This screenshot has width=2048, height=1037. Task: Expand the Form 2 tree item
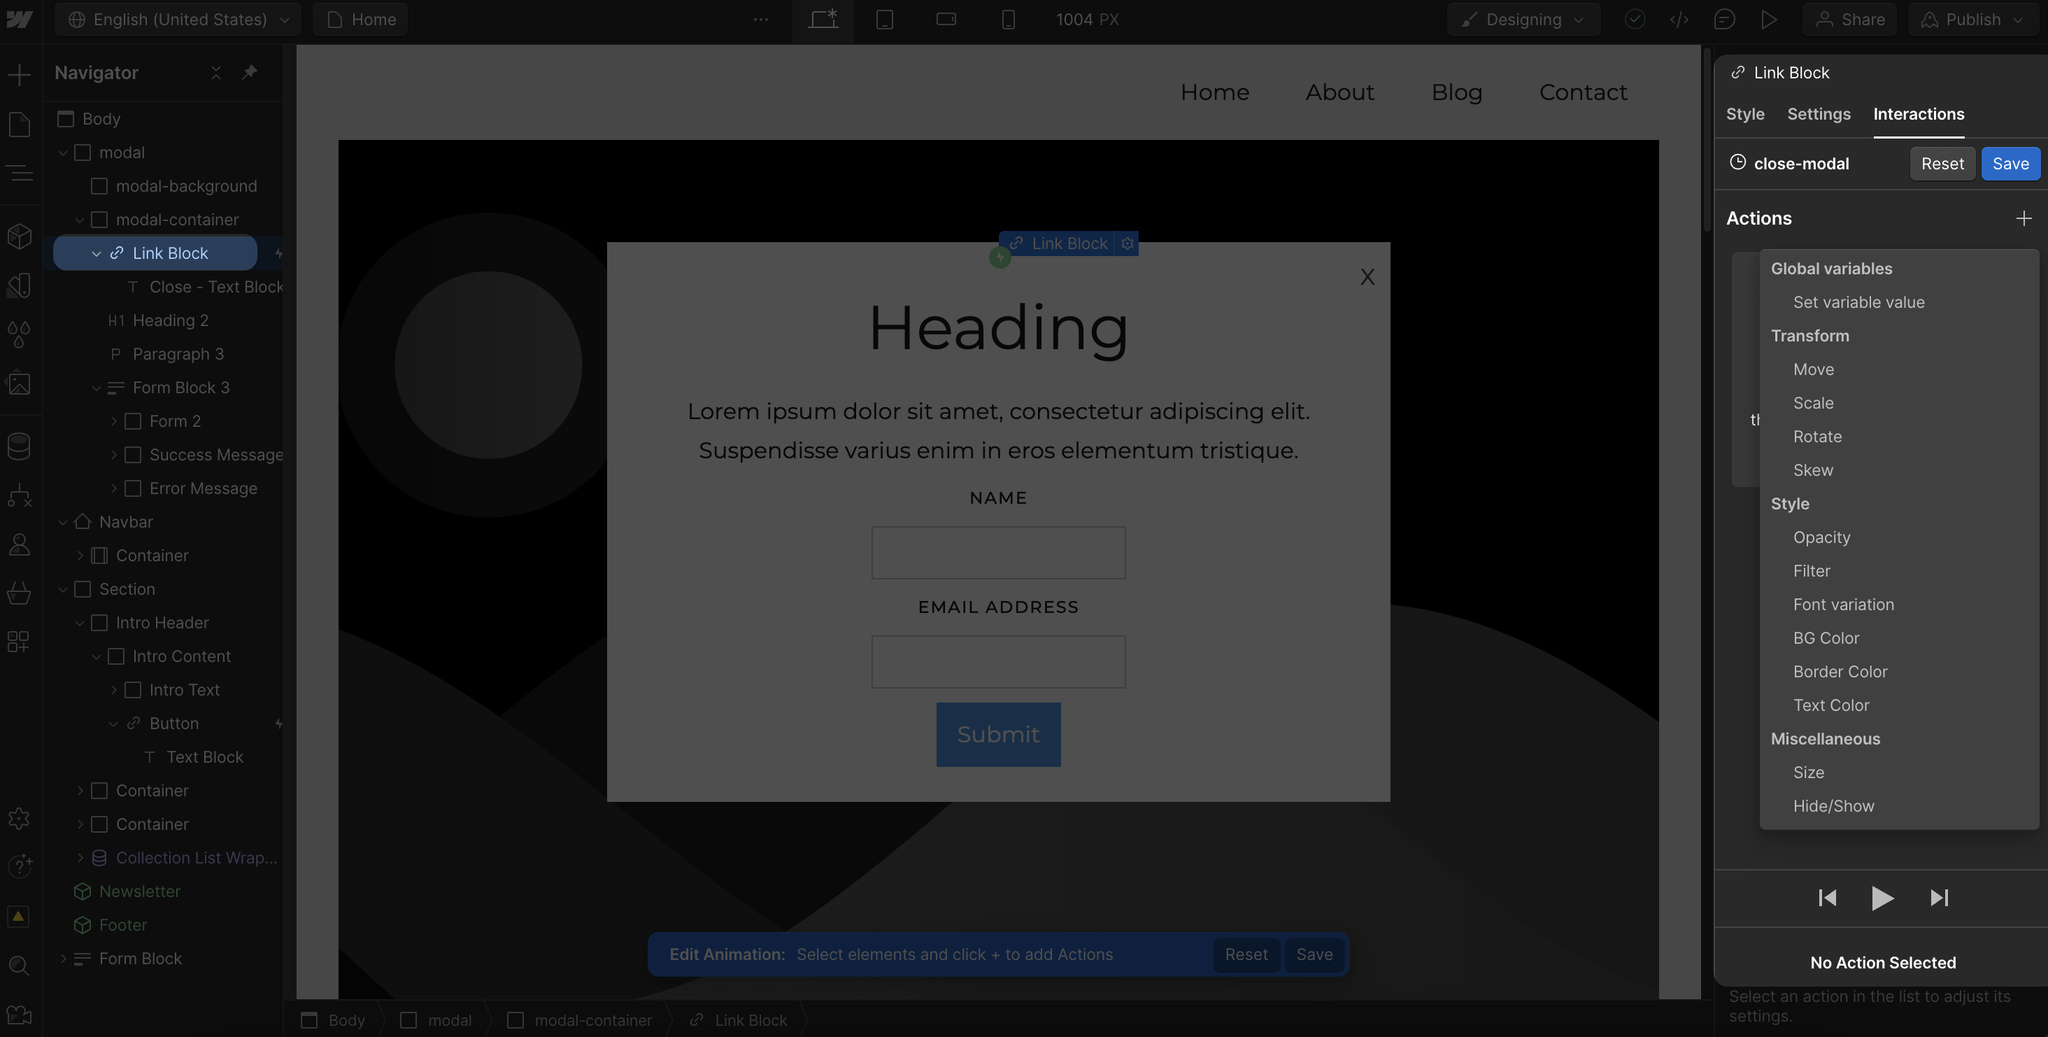click(114, 422)
